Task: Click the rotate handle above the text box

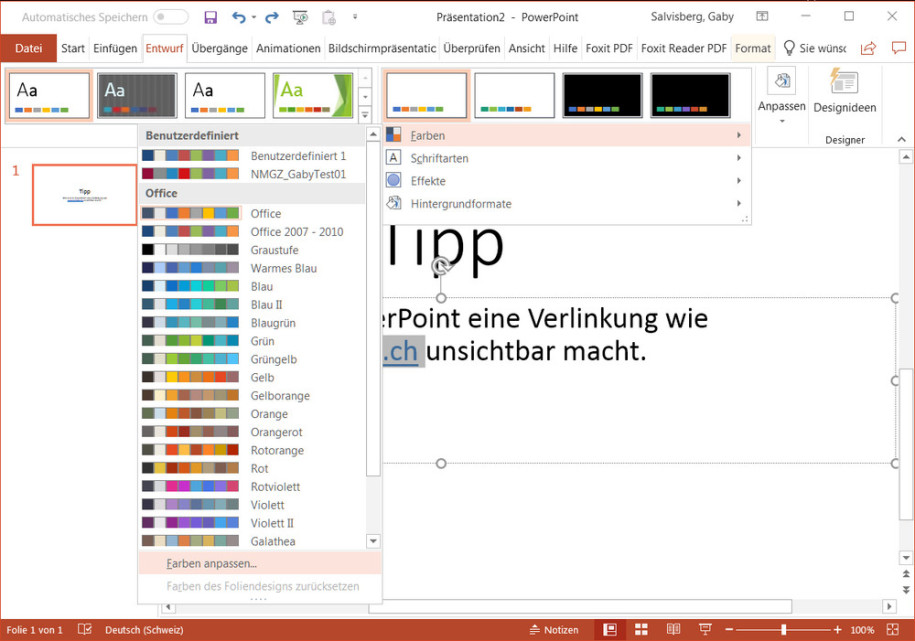Action: (442, 266)
